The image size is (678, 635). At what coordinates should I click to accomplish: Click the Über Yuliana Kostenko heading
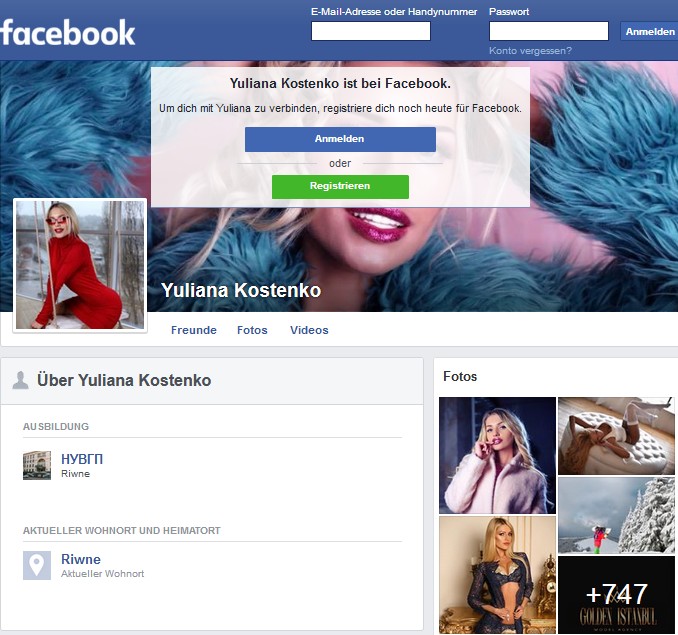(124, 380)
